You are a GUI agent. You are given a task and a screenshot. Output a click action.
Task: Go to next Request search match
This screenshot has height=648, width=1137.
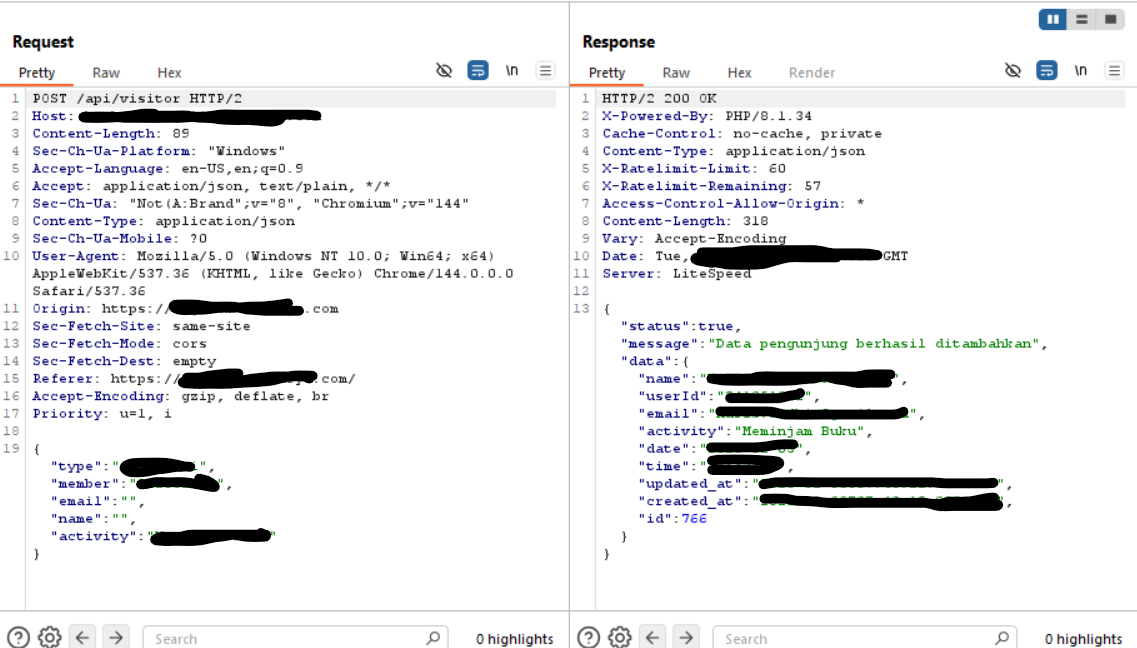click(x=116, y=637)
